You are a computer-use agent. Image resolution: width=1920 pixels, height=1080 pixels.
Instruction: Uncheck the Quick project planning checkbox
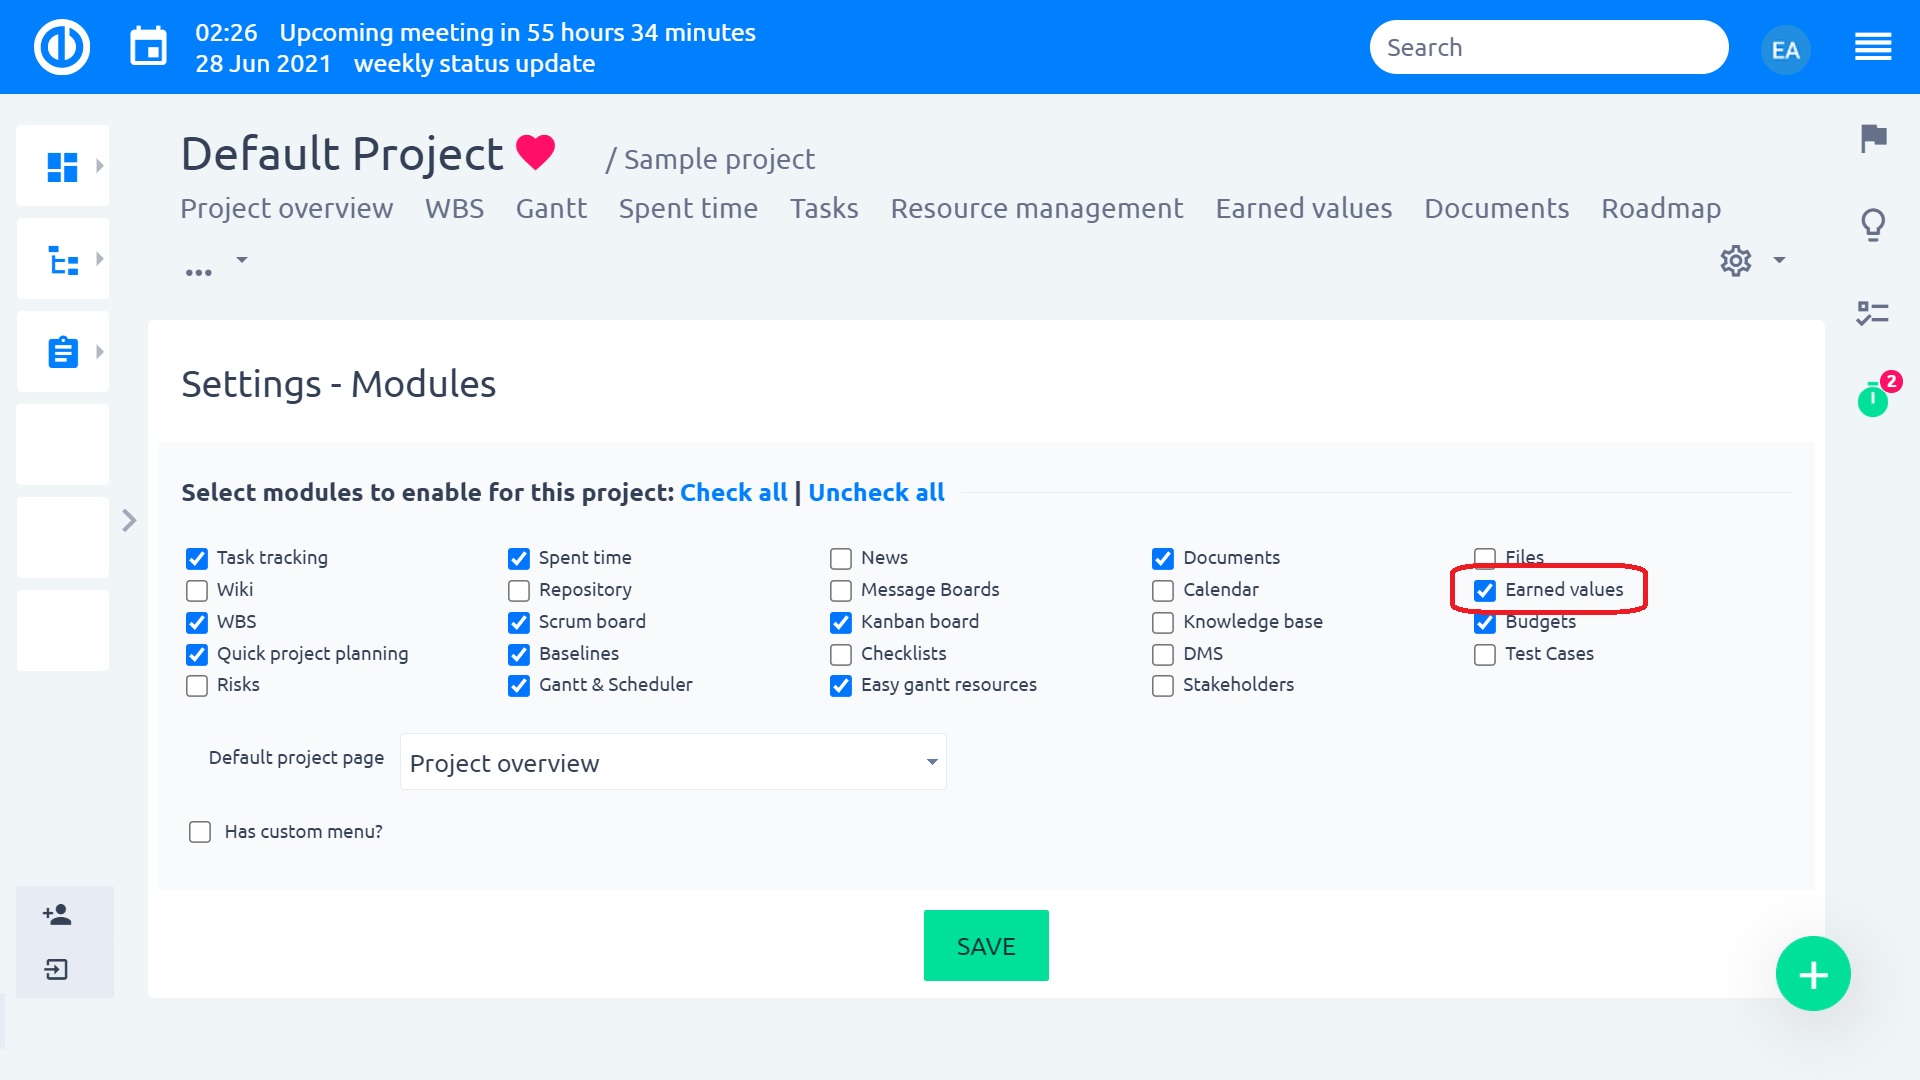(197, 654)
